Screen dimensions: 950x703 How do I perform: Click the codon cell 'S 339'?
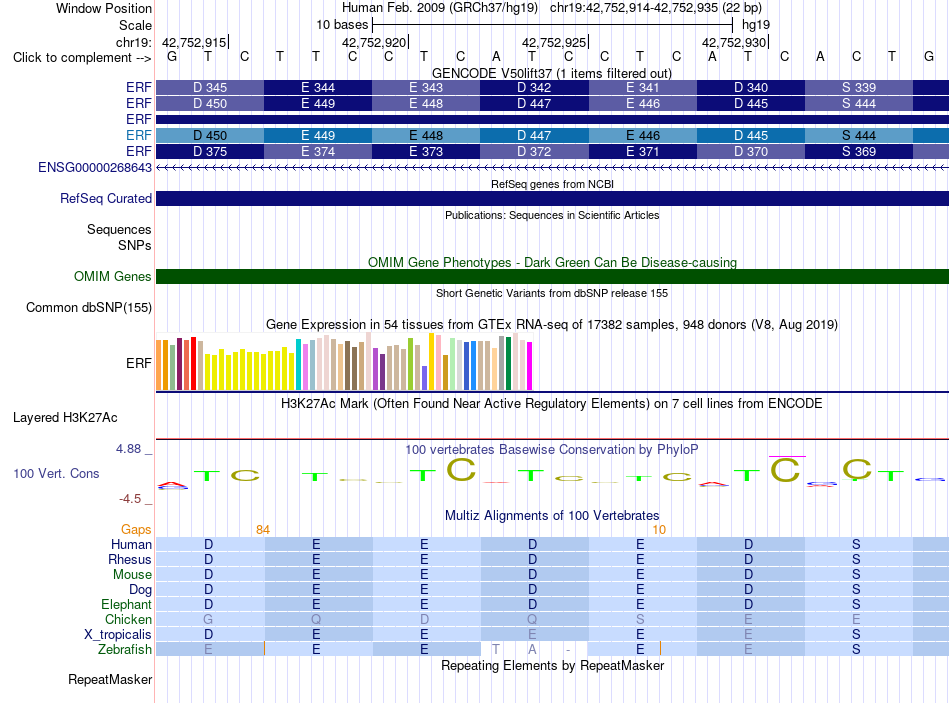[x=859, y=87]
